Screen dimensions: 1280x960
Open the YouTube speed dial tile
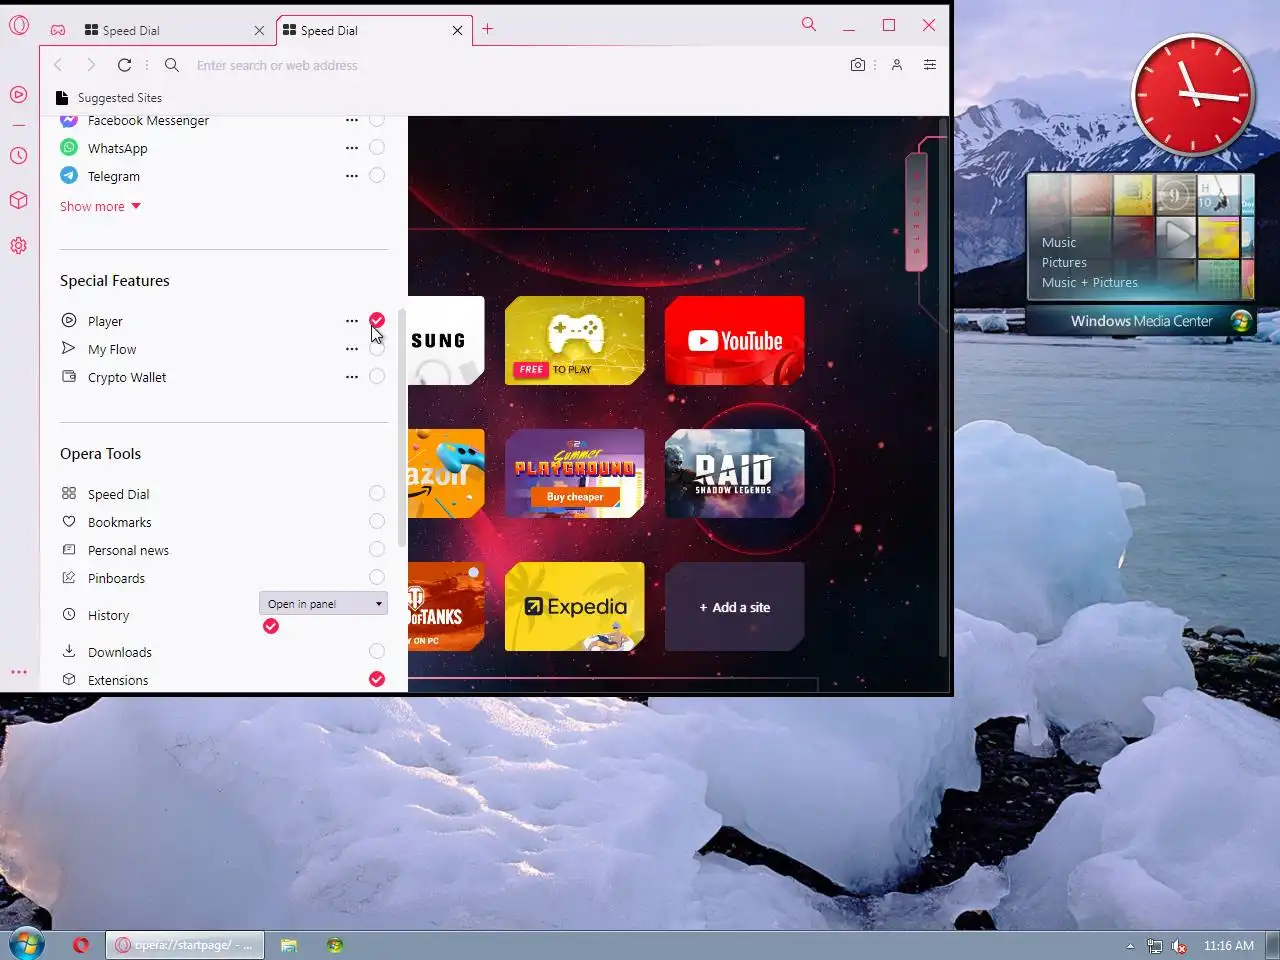[x=735, y=340]
